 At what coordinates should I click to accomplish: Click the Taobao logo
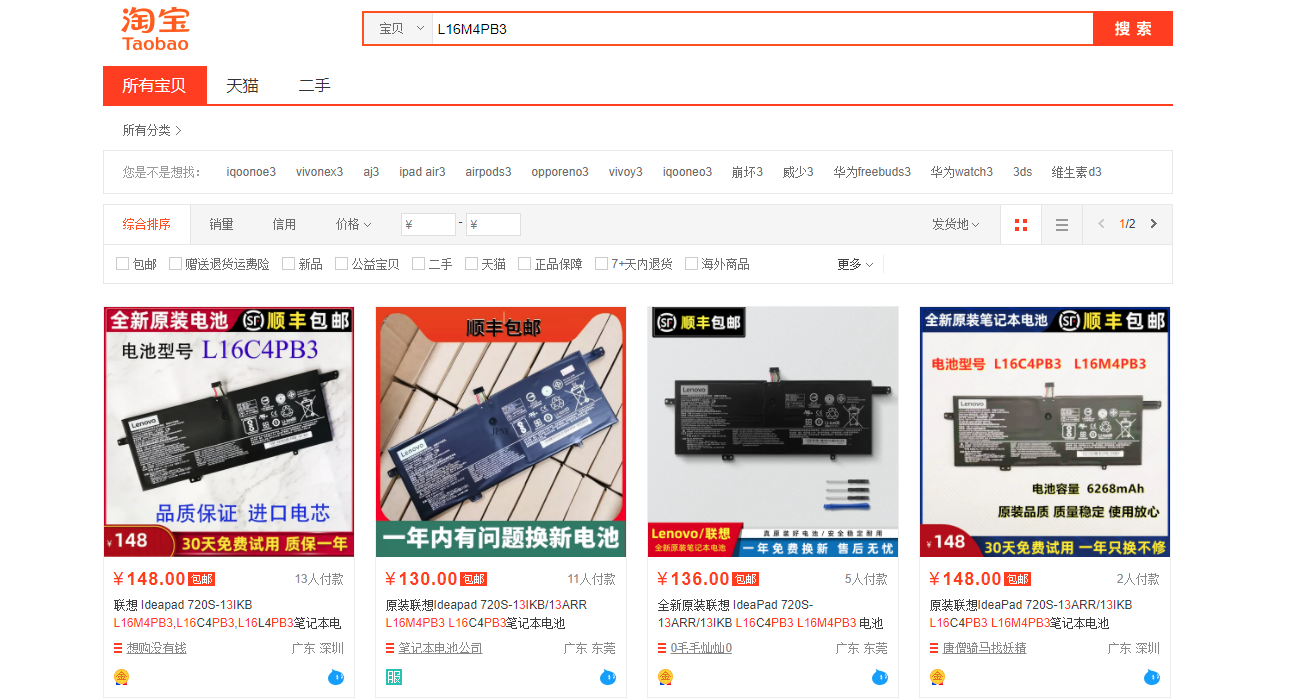click(x=156, y=28)
